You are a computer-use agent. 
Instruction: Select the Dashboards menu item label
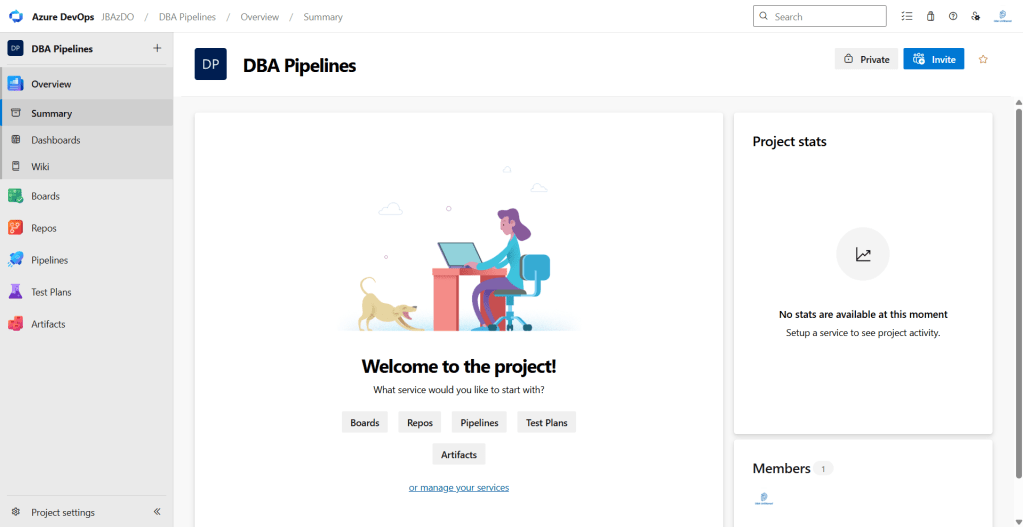point(56,140)
